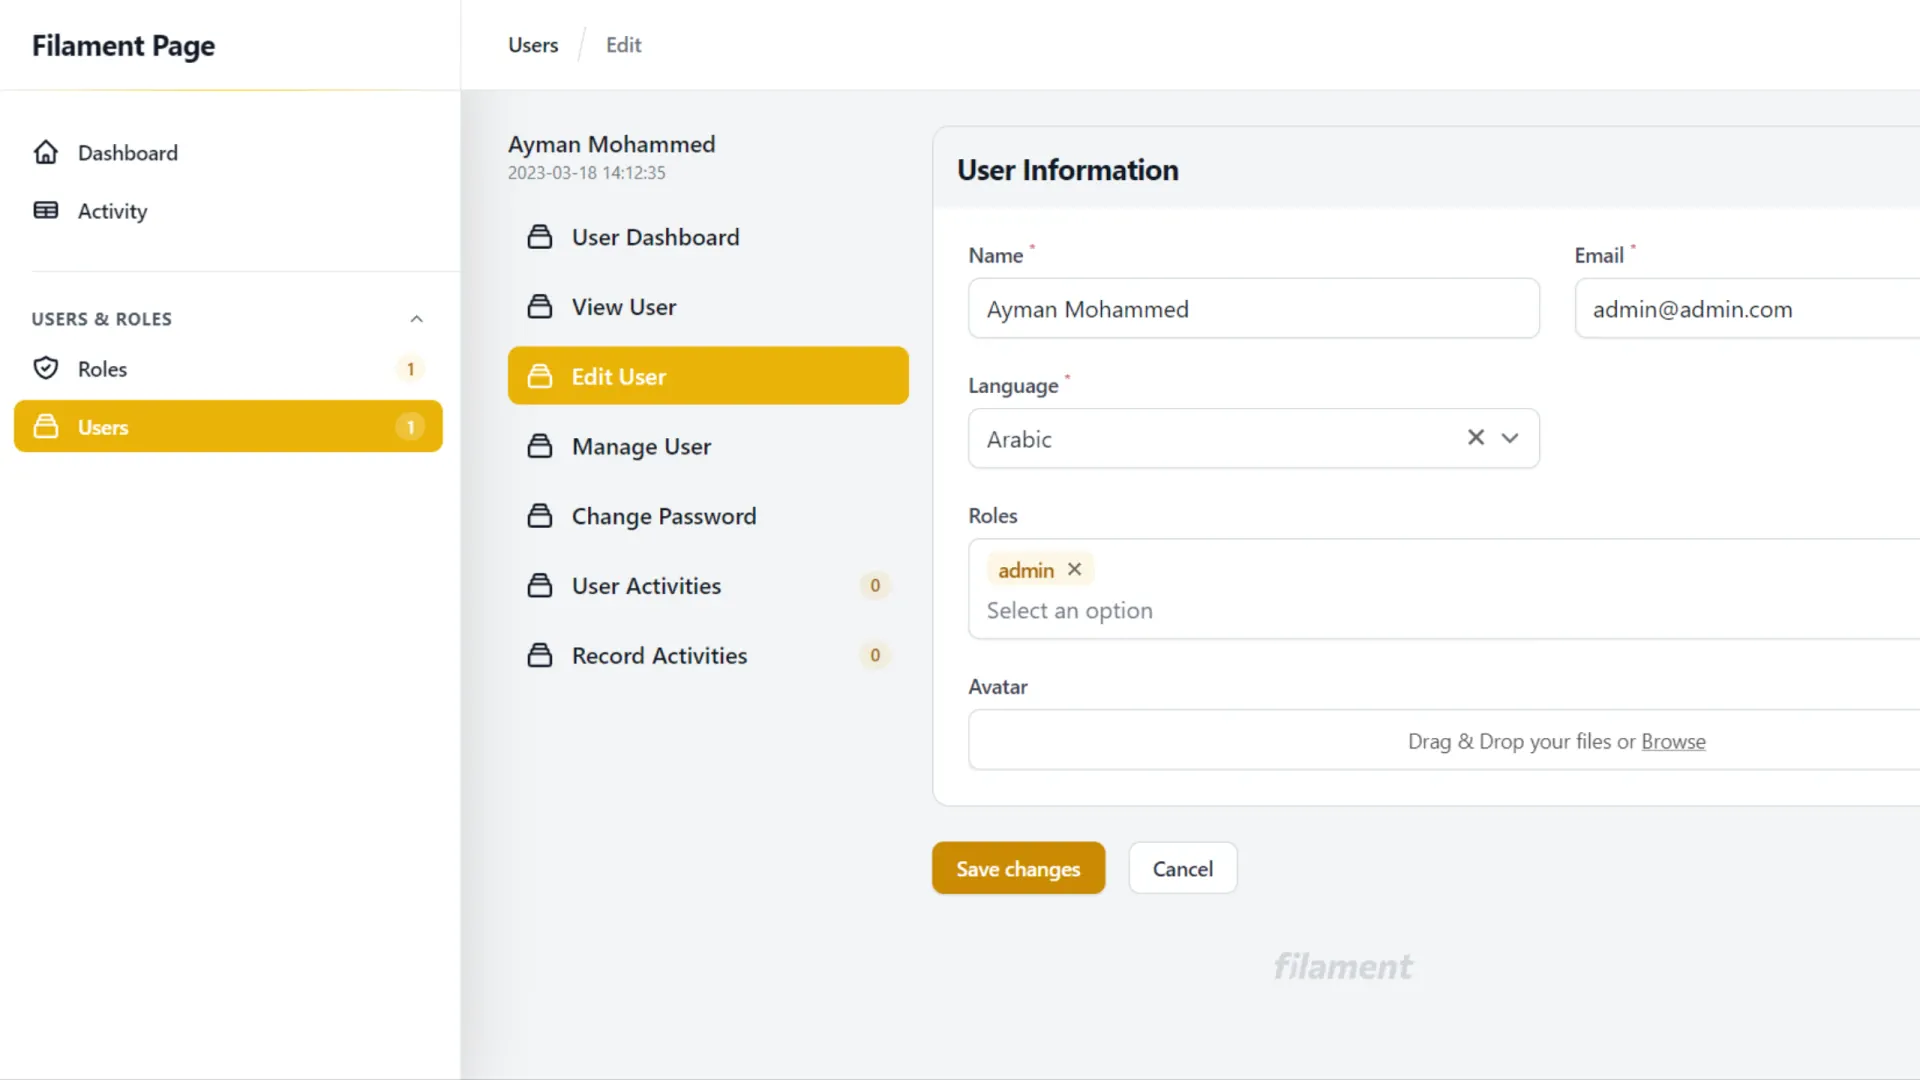The image size is (1920, 1080).
Task: Click the Change Password lock icon
Action: (x=541, y=515)
